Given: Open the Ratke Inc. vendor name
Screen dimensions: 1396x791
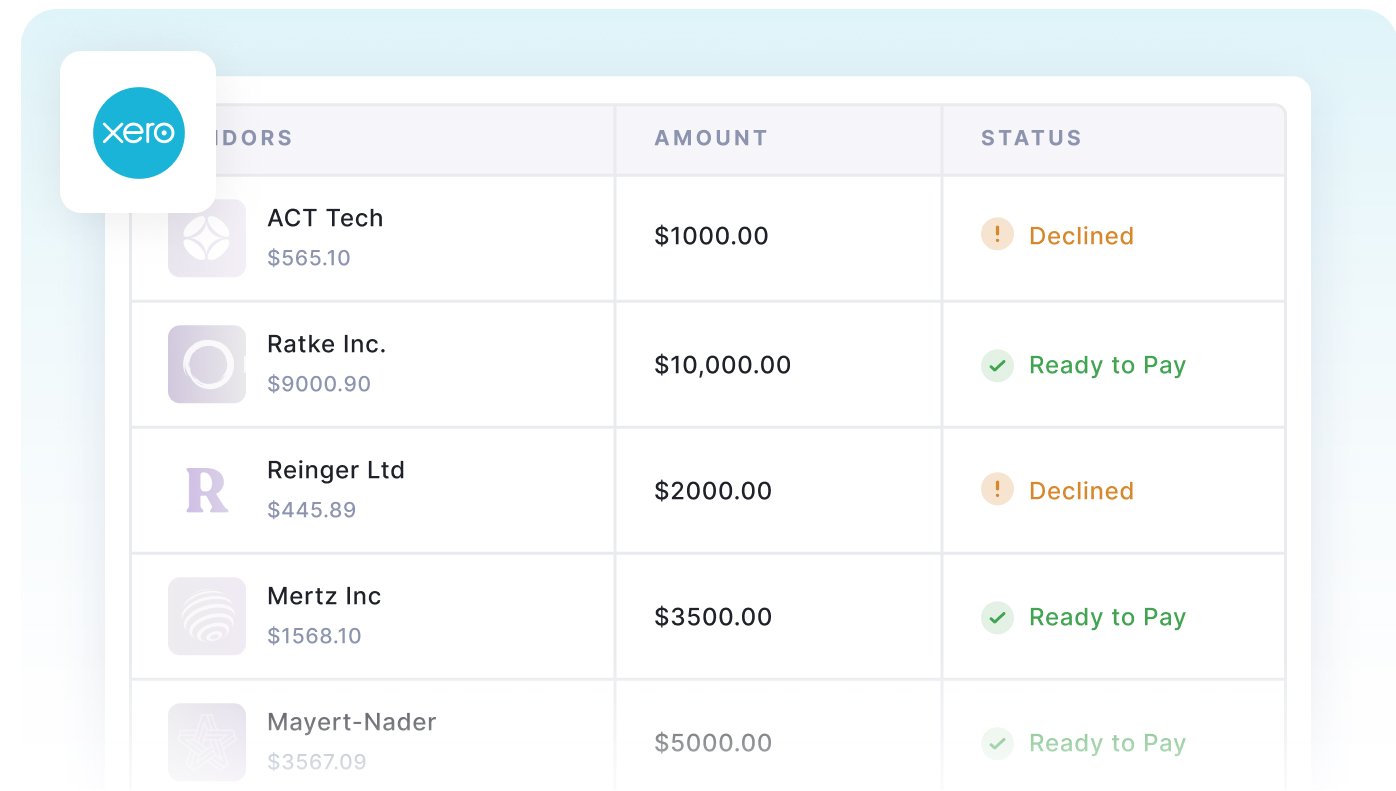Looking at the screenshot, I should coord(326,344).
